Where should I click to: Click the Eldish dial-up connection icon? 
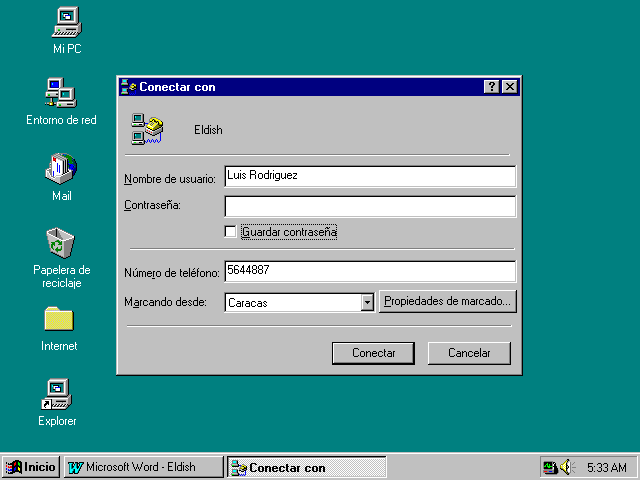(x=147, y=129)
